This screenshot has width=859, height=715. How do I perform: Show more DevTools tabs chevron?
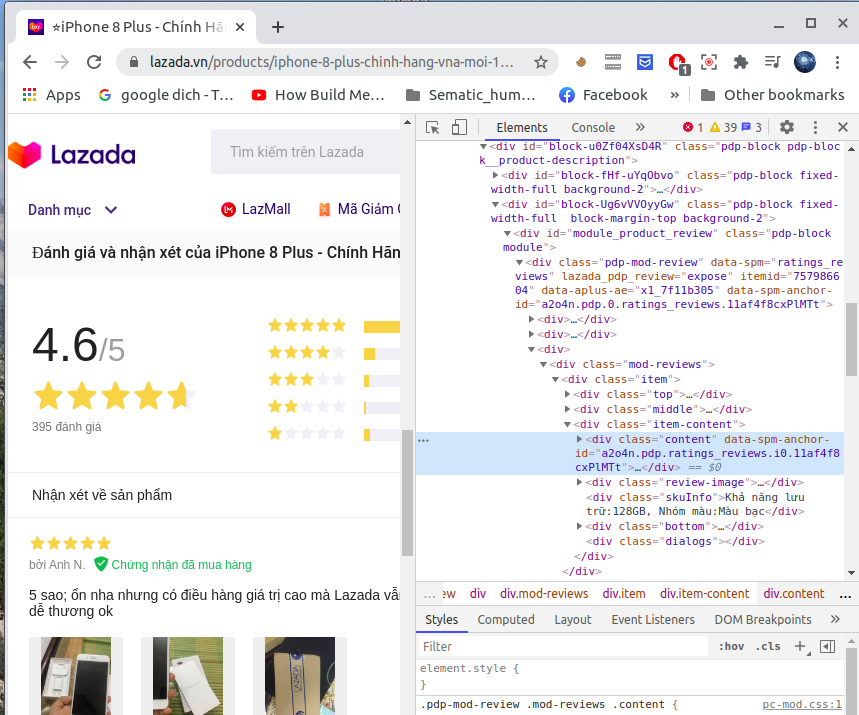point(640,127)
